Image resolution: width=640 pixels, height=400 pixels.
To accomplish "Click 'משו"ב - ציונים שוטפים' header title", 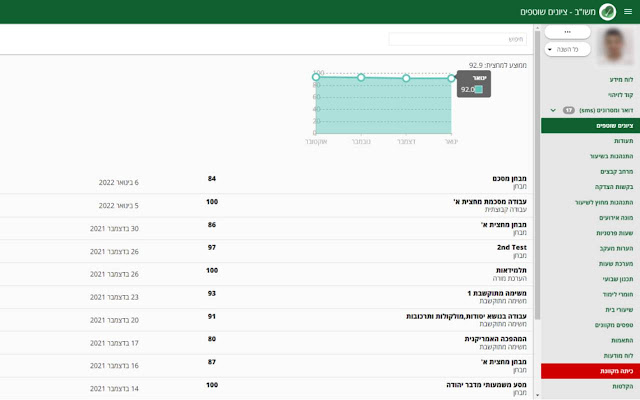I will [x=558, y=12].
